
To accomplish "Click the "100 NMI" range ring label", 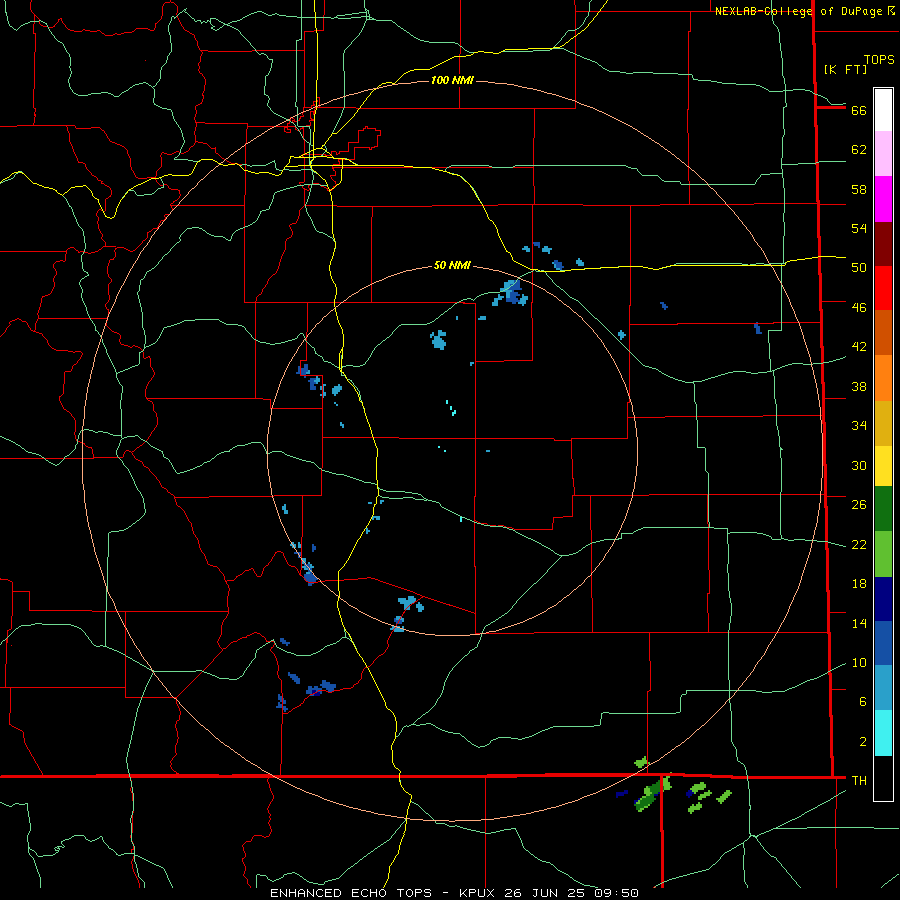I will 452,80.
